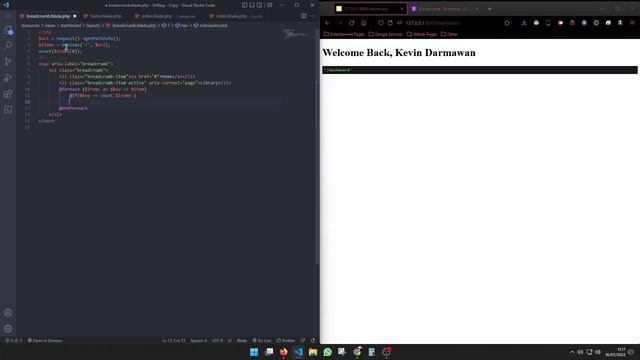Open the 'Other' bookmark folder

449,34
